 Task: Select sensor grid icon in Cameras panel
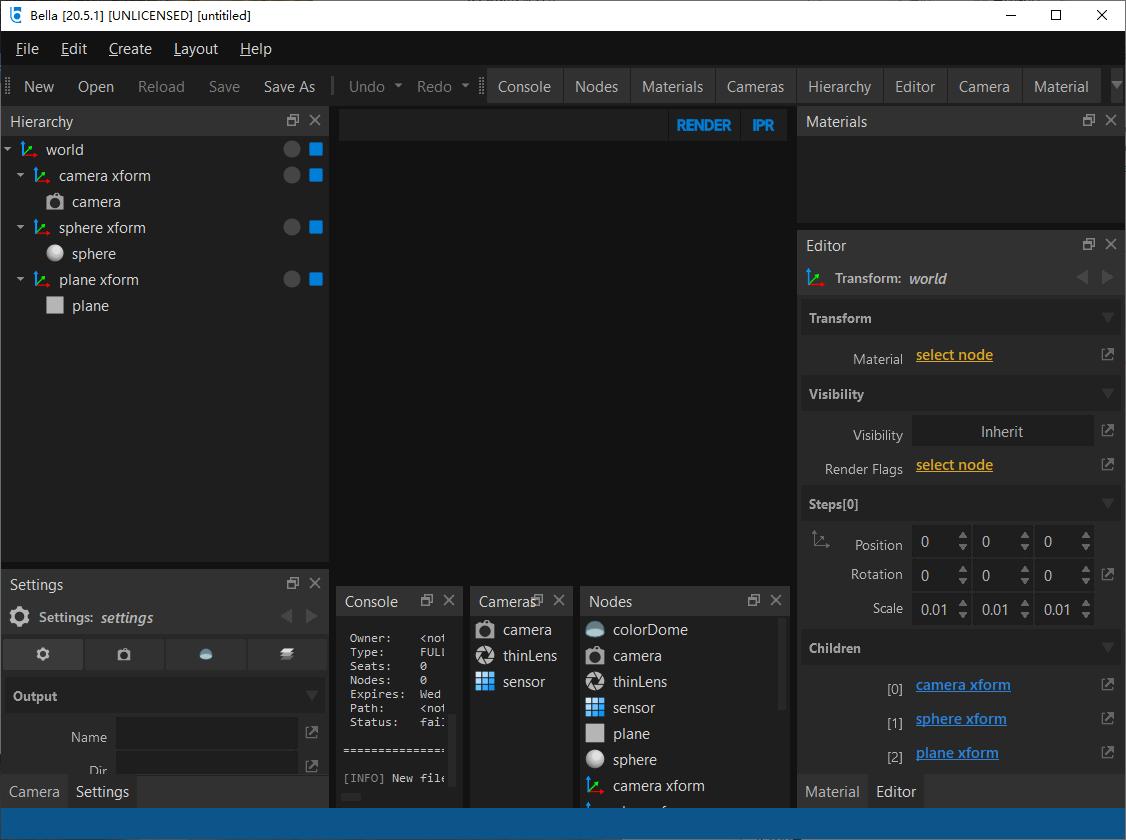click(485, 681)
